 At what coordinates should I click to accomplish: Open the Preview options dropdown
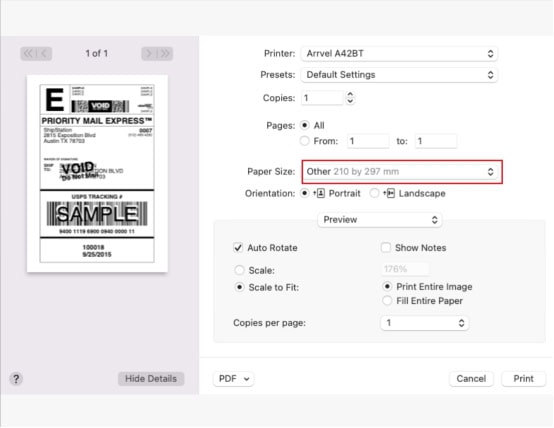tap(380, 220)
